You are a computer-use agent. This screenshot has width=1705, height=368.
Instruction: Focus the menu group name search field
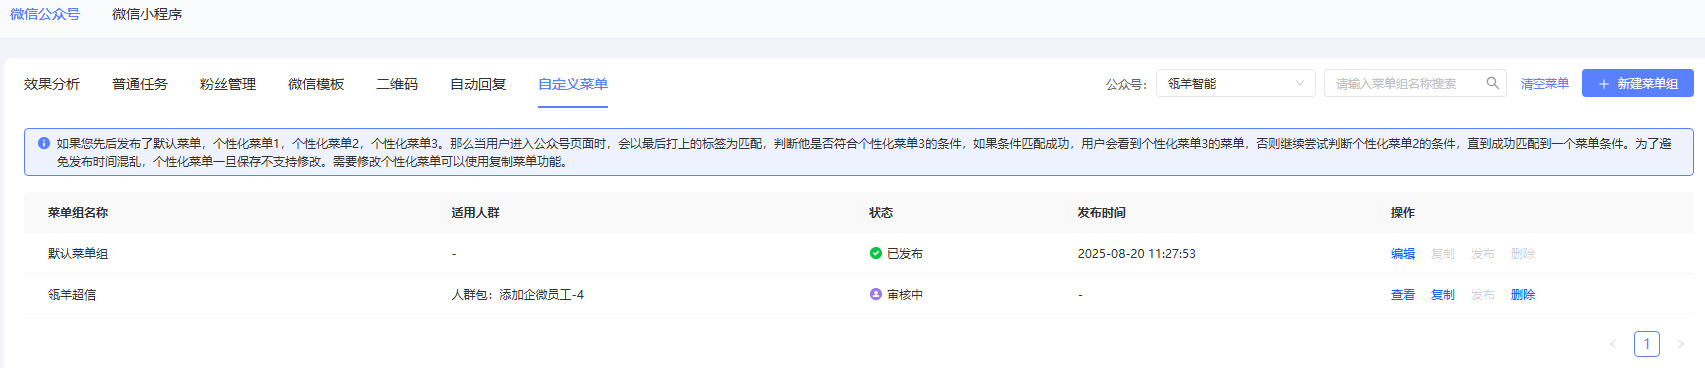coord(1405,83)
